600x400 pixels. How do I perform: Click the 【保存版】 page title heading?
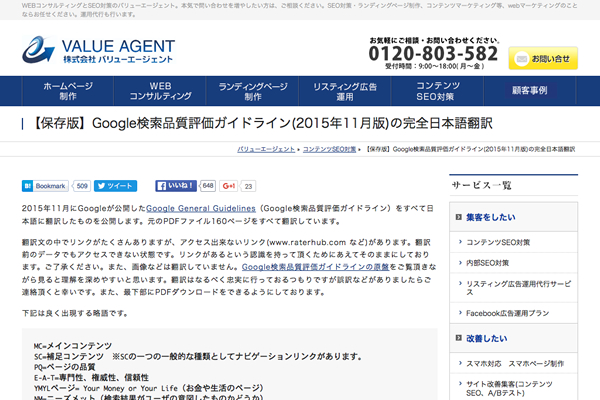coord(261,123)
